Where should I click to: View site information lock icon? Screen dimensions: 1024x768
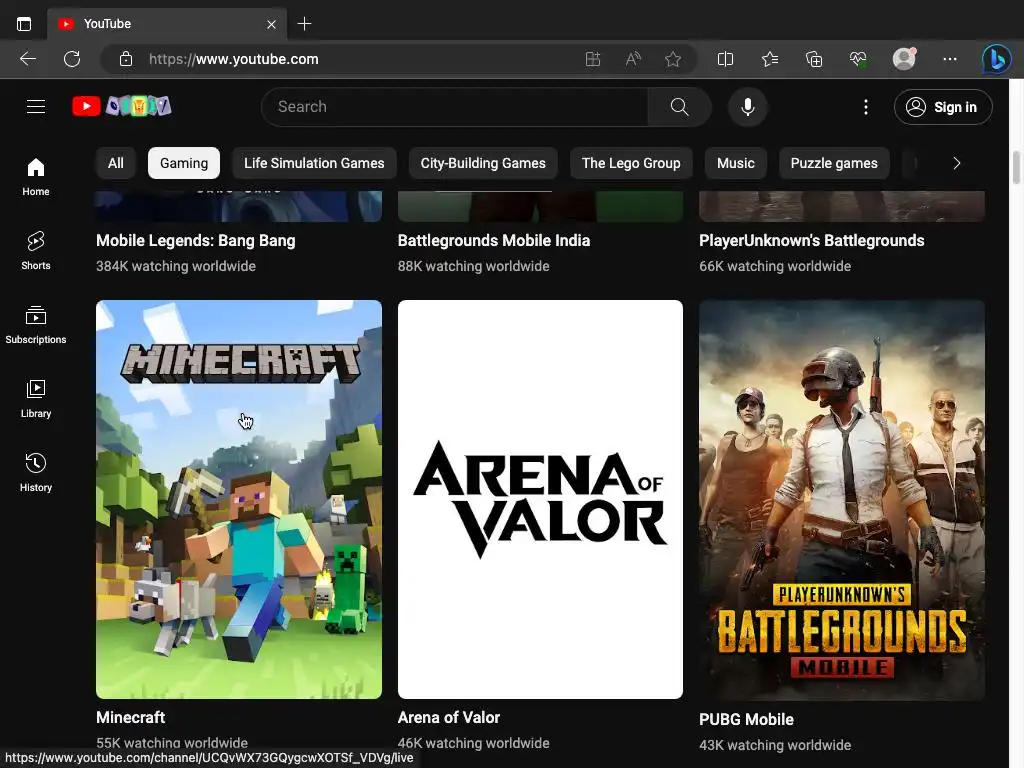126,59
